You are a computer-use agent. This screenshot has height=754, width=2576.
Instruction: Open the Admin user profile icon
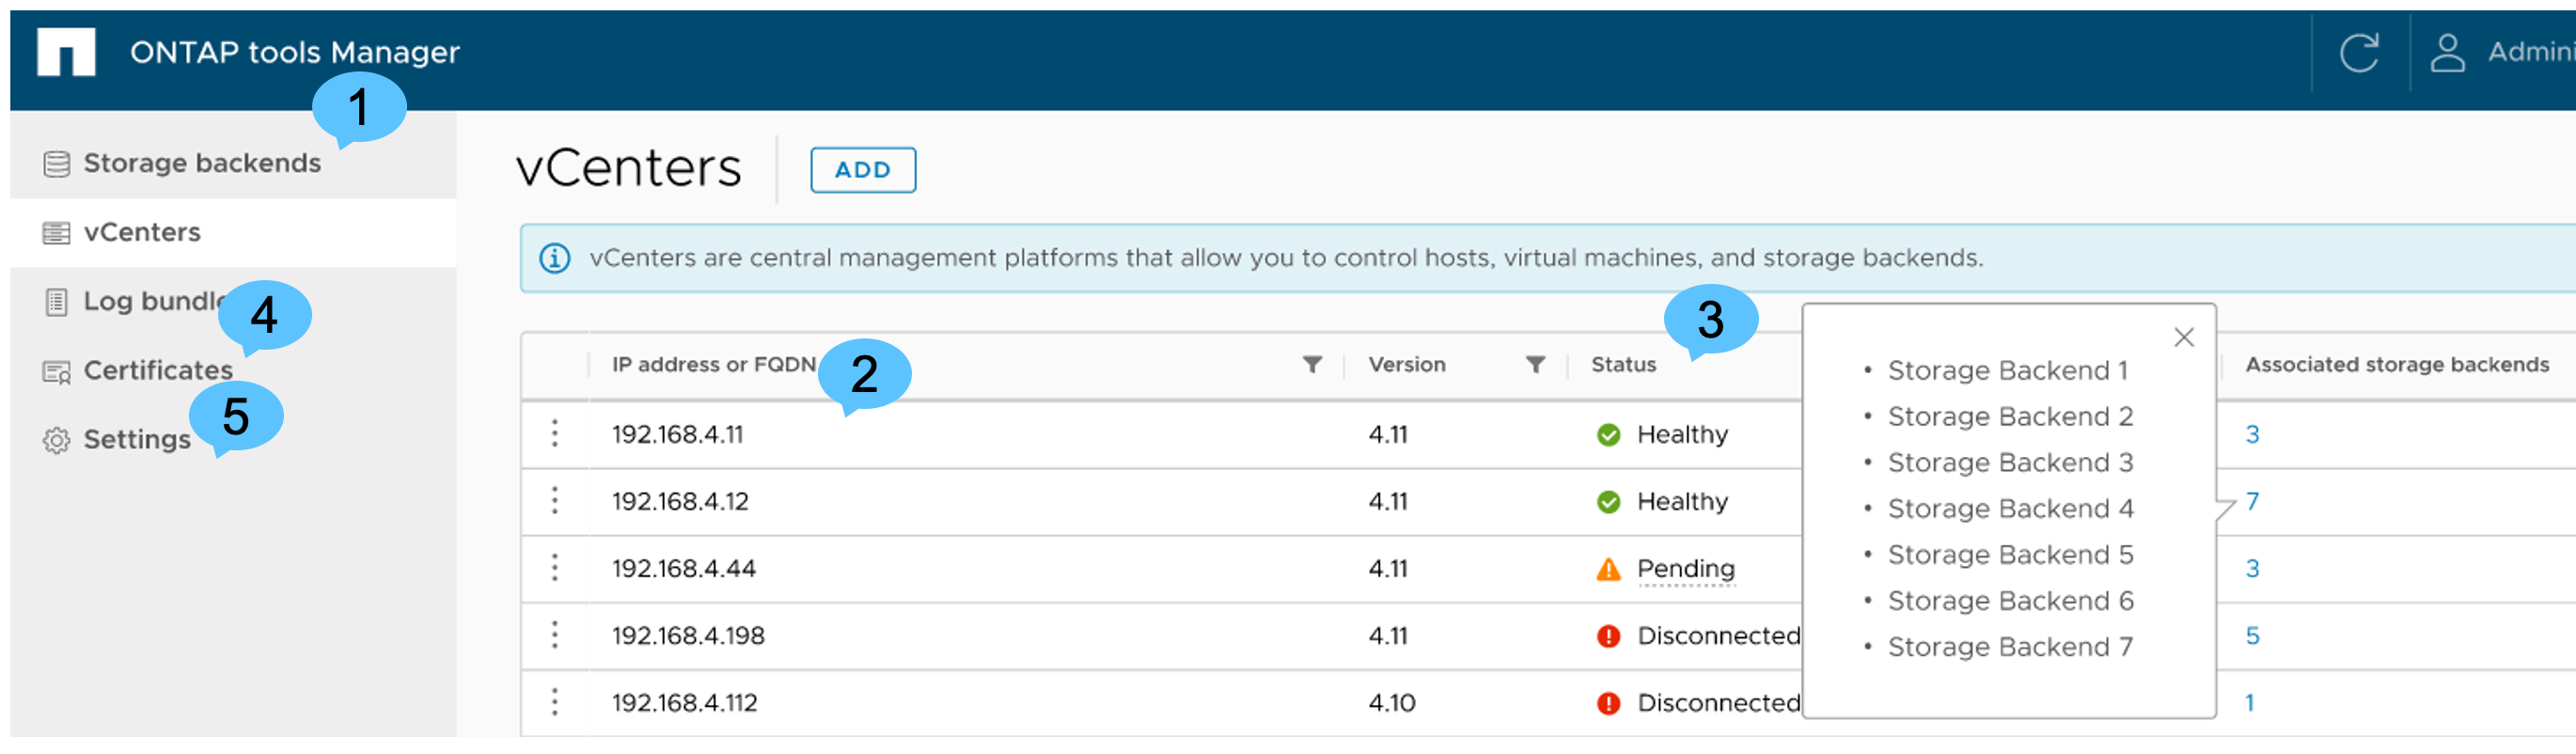[x=2446, y=52]
